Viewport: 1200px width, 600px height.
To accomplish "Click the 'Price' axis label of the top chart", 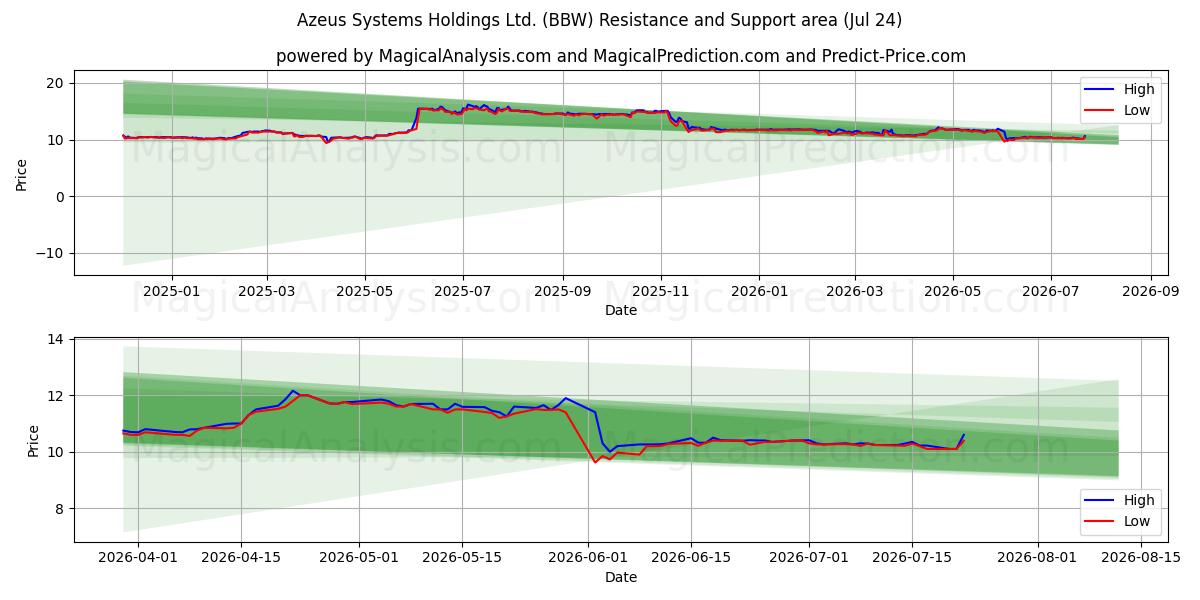I will [22, 173].
